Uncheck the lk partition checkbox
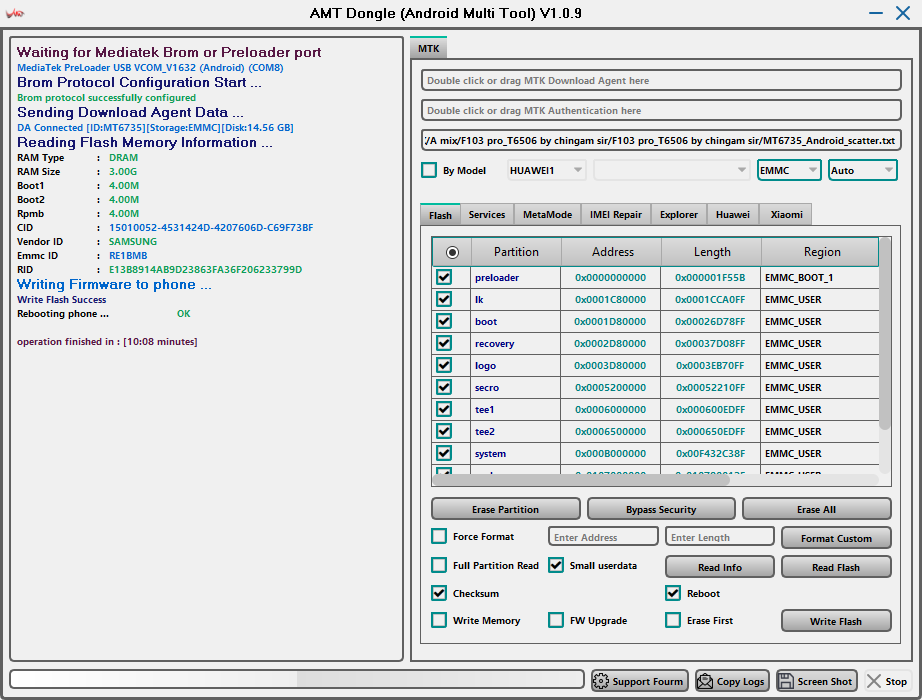Image resolution: width=922 pixels, height=700 pixels. 444,299
